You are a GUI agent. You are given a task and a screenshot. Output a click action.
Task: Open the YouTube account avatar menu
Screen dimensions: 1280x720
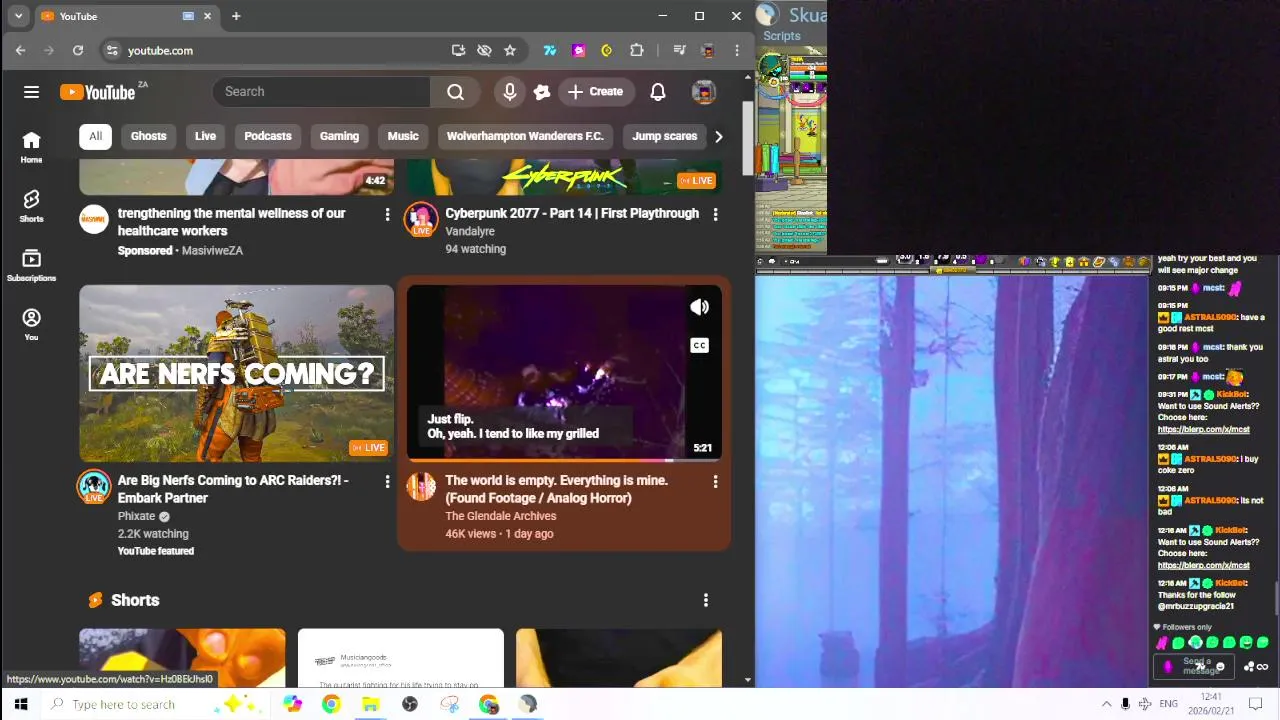pos(704,92)
